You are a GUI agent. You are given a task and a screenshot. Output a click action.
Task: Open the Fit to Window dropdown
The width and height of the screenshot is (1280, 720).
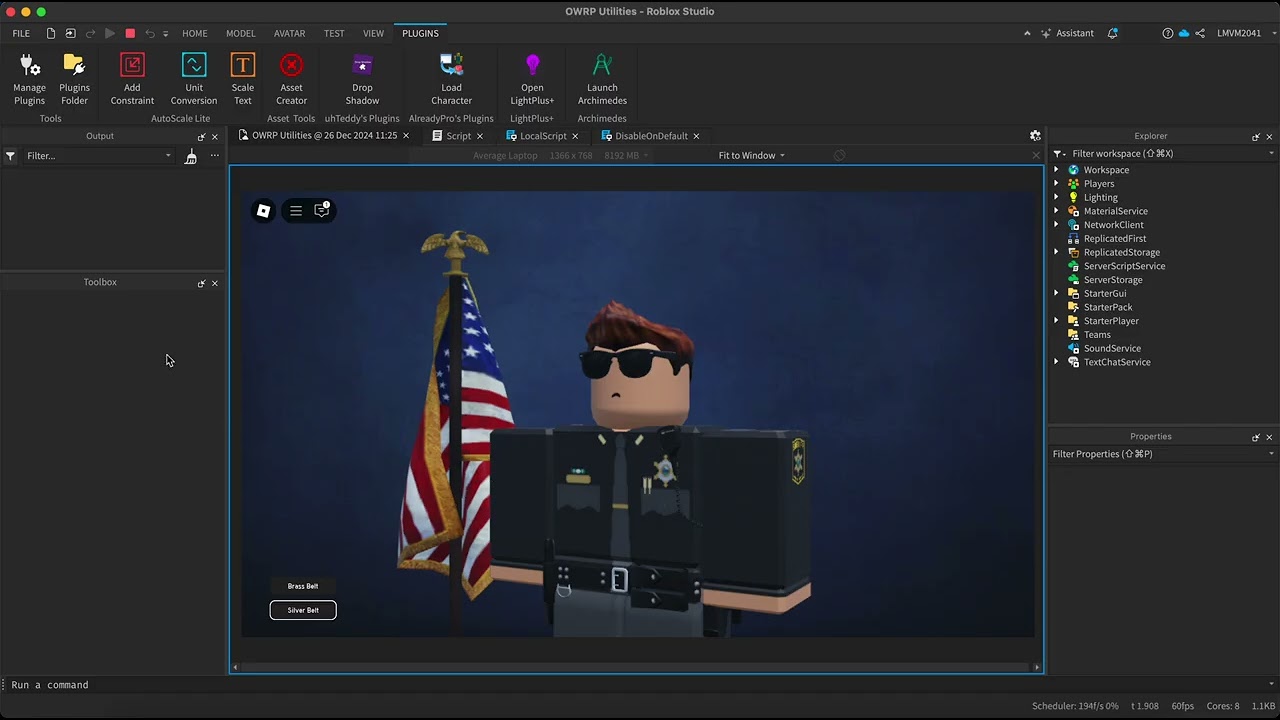750,155
